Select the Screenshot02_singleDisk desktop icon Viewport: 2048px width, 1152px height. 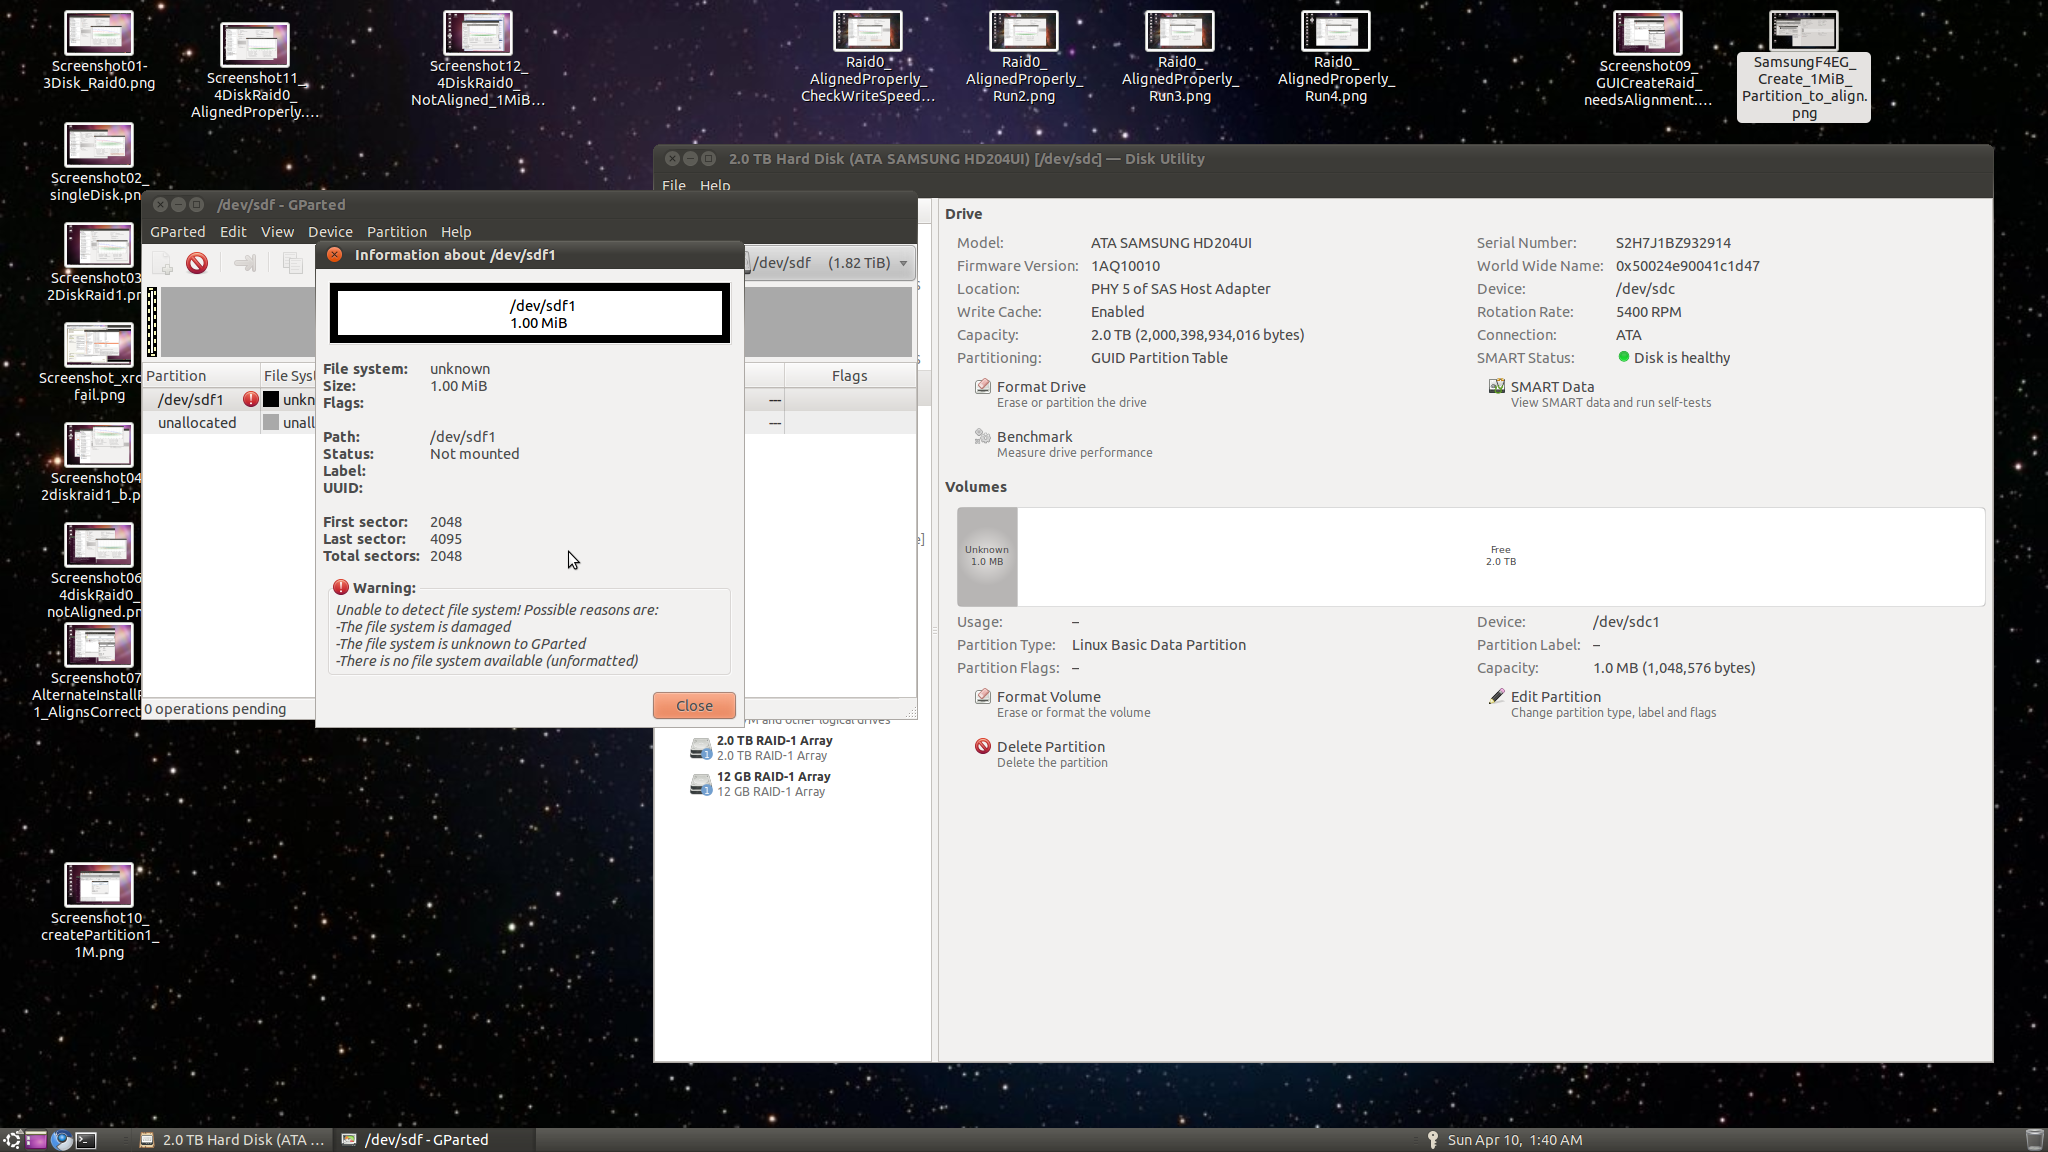[x=99, y=162]
